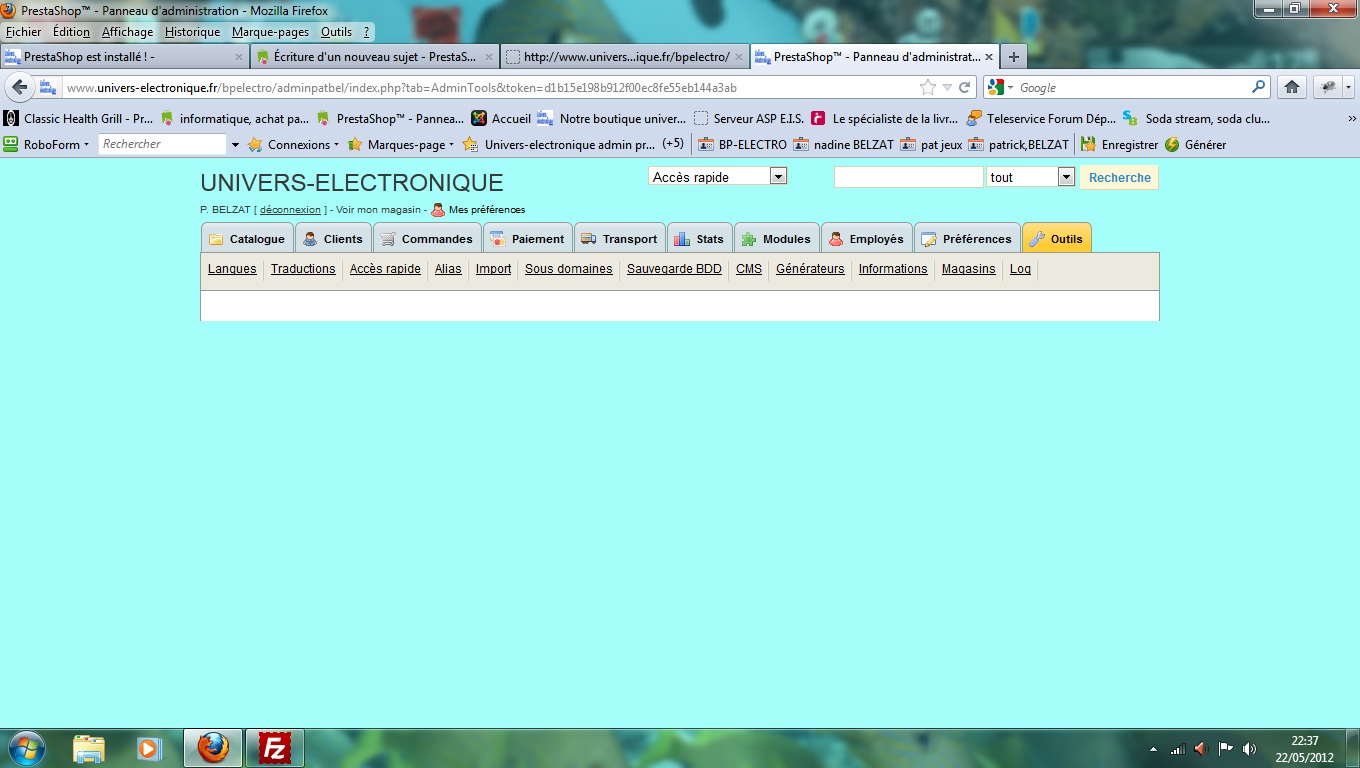Click the BP-ELECTRO RoboForm login
The image size is (1360, 768).
coord(742,144)
